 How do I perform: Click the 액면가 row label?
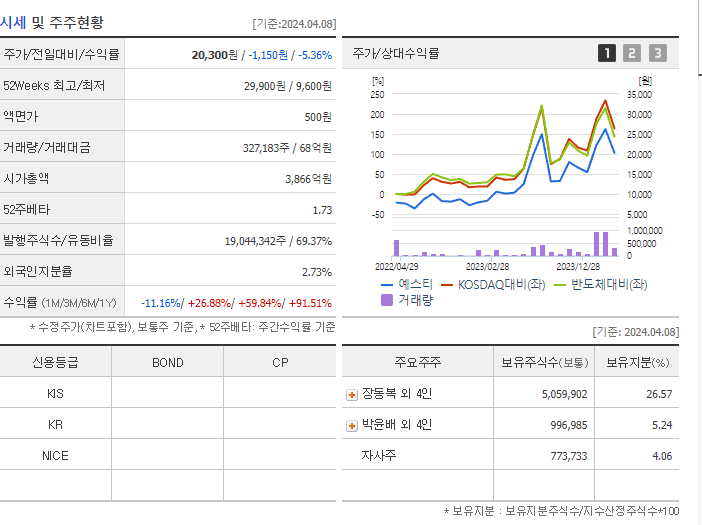point(21,116)
